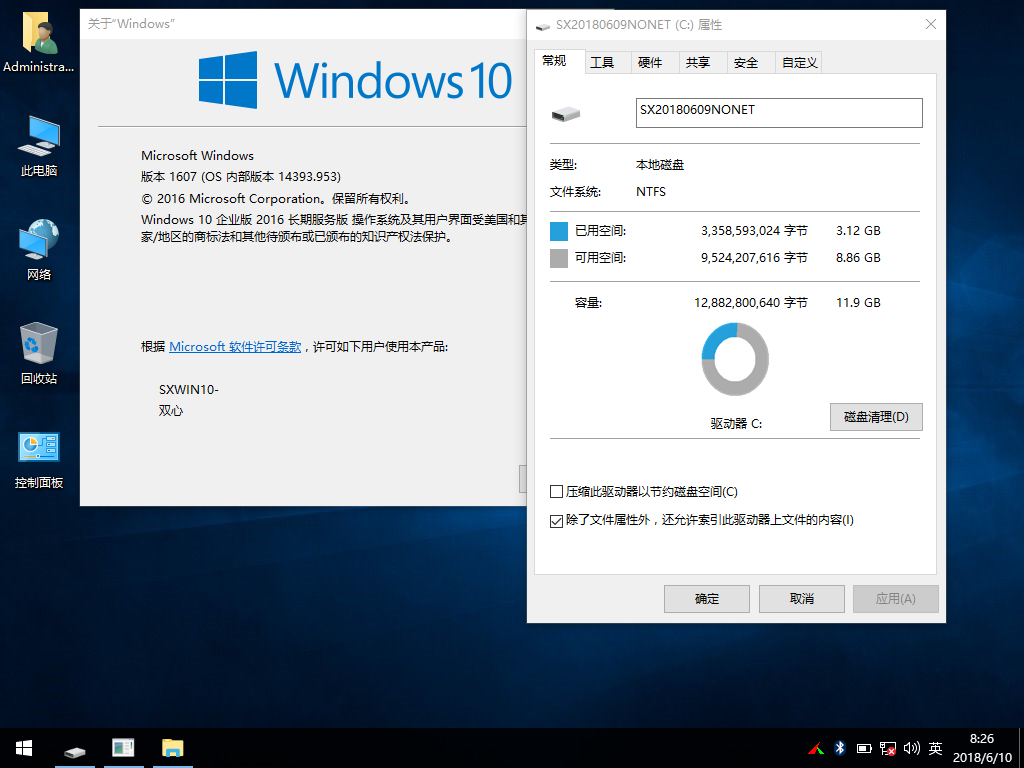Switch the 英 input method indicator

(935, 748)
